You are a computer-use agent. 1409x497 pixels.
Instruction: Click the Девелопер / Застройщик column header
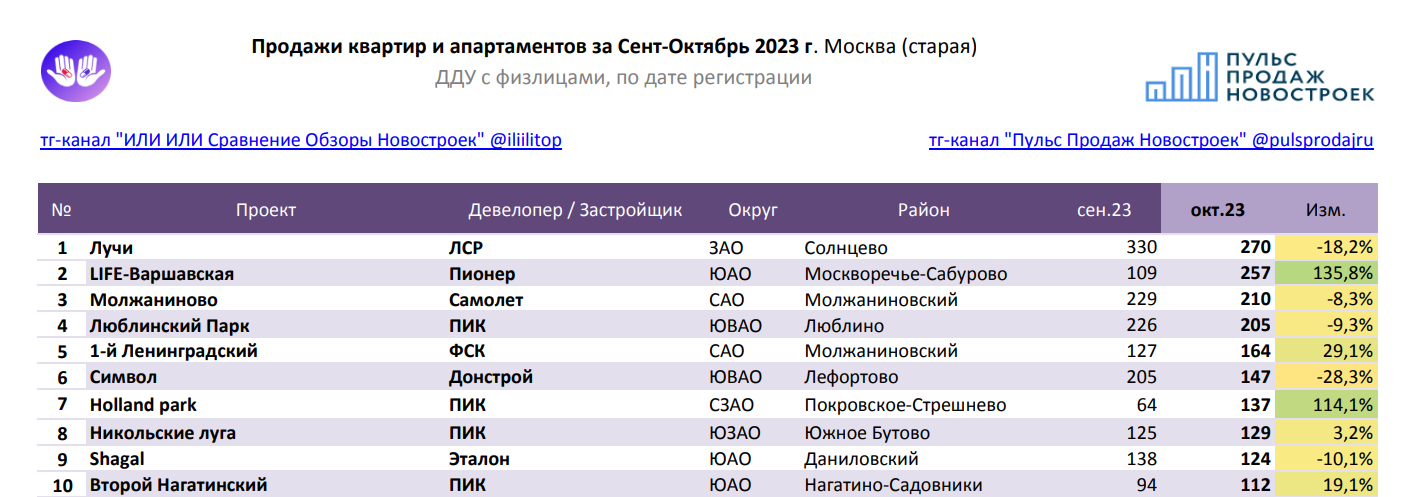click(575, 210)
